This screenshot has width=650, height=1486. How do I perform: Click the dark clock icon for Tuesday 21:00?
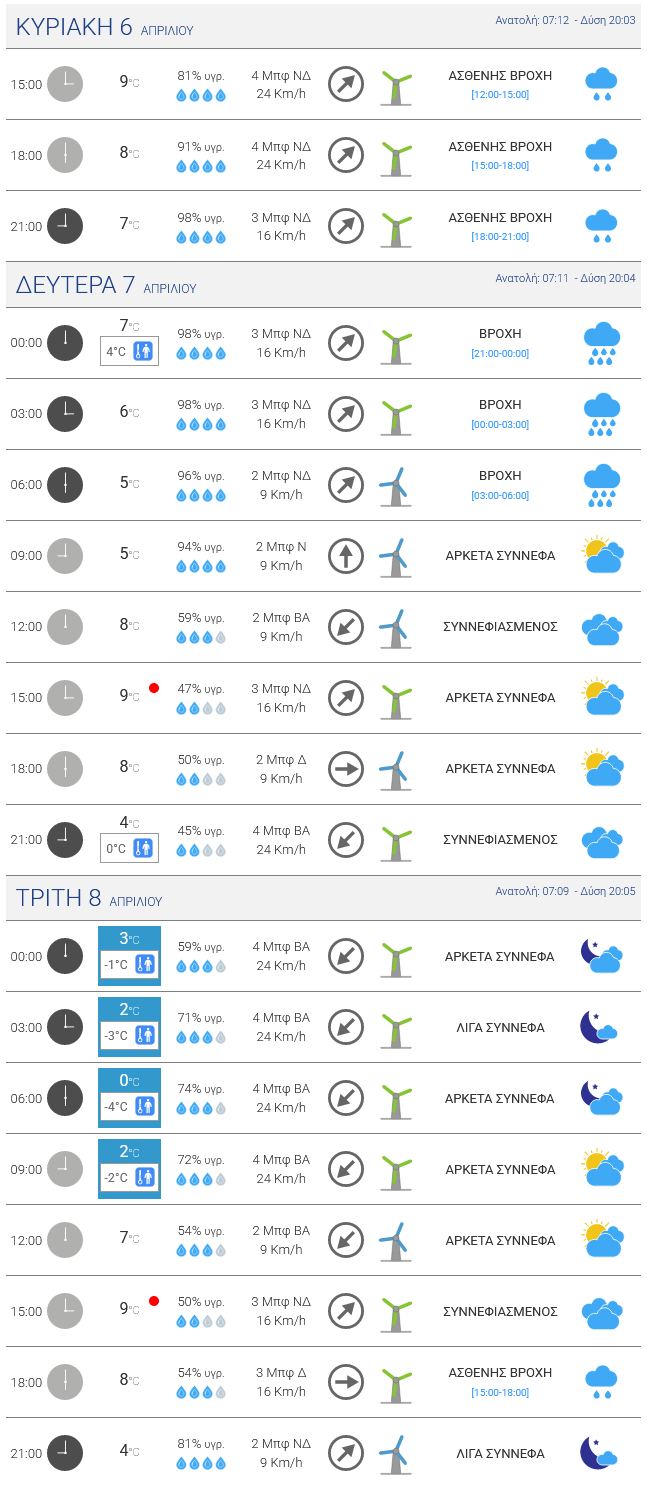click(65, 1453)
